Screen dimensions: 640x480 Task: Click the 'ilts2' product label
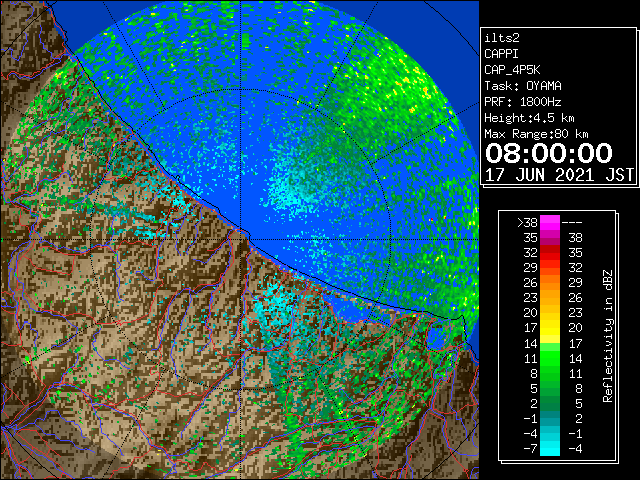[x=502, y=38]
